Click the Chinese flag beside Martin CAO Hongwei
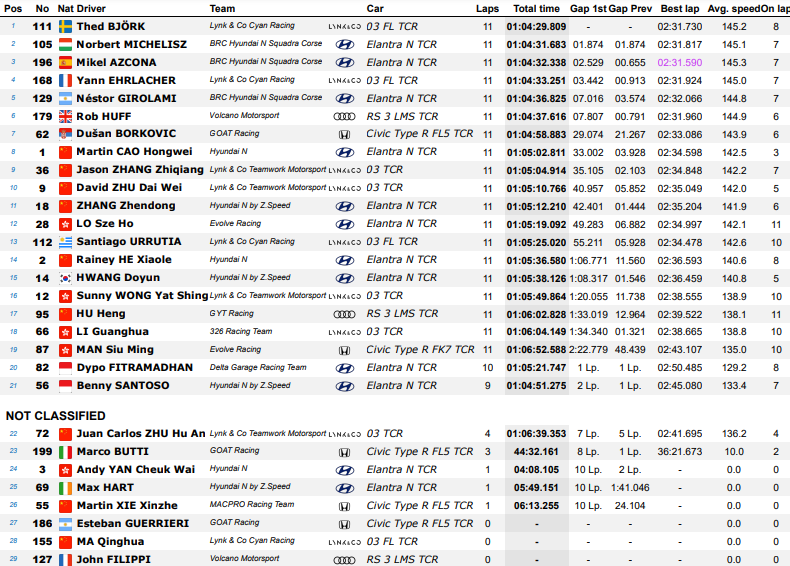 [x=65, y=152]
